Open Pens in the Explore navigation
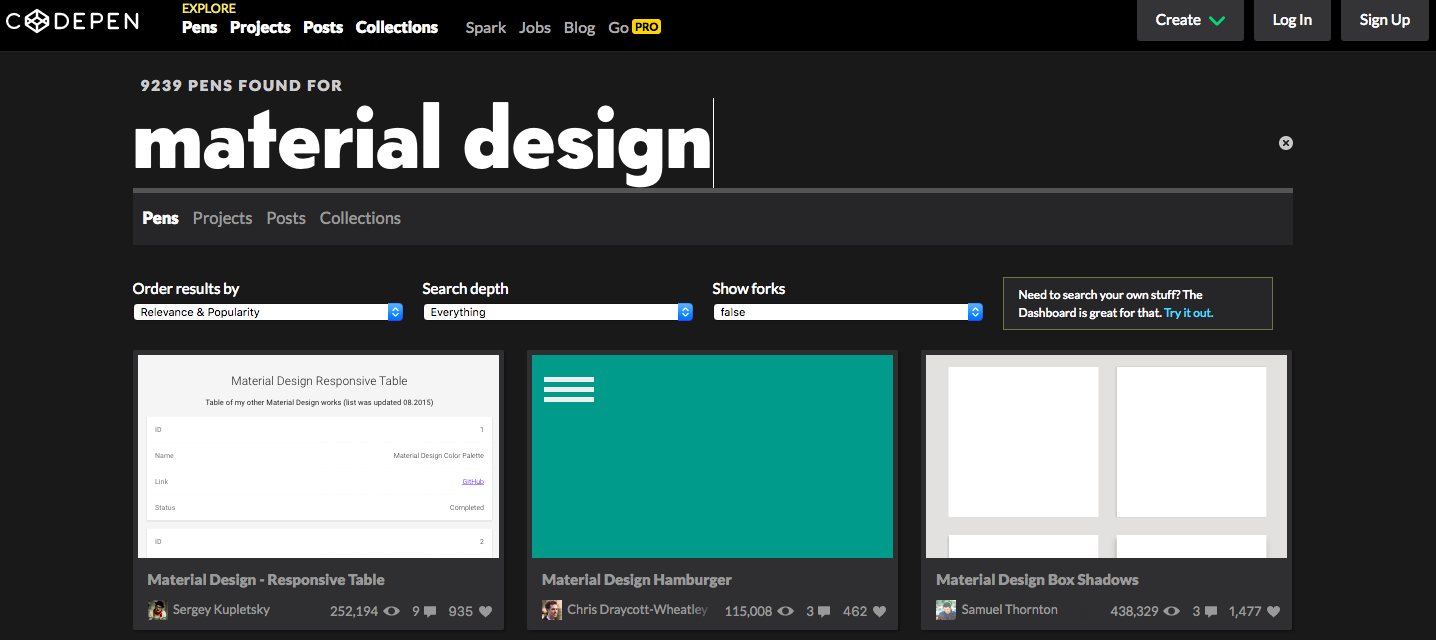1436x640 pixels. pos(199,27)
